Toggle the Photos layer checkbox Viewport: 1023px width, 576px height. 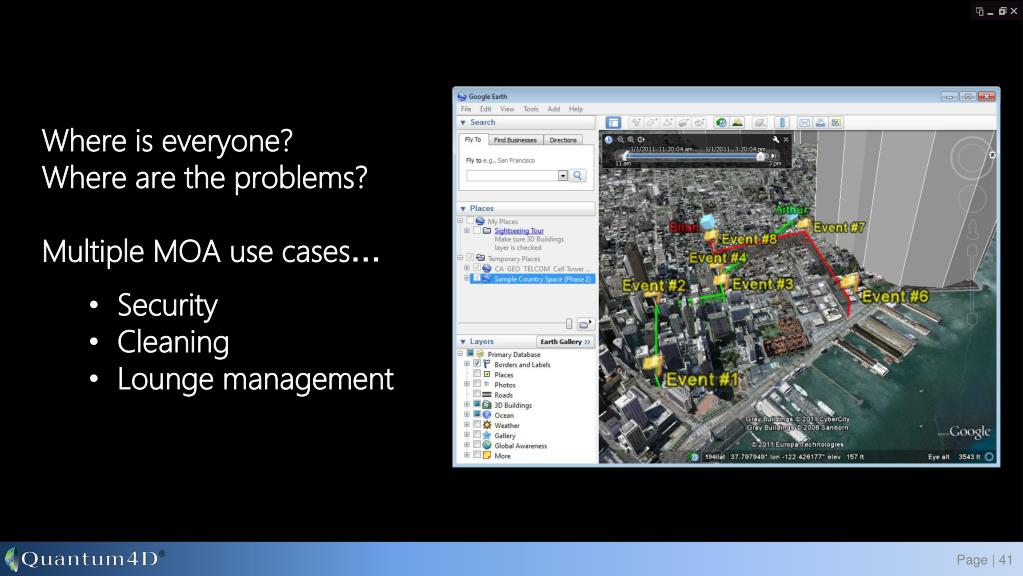coord(477,384)
